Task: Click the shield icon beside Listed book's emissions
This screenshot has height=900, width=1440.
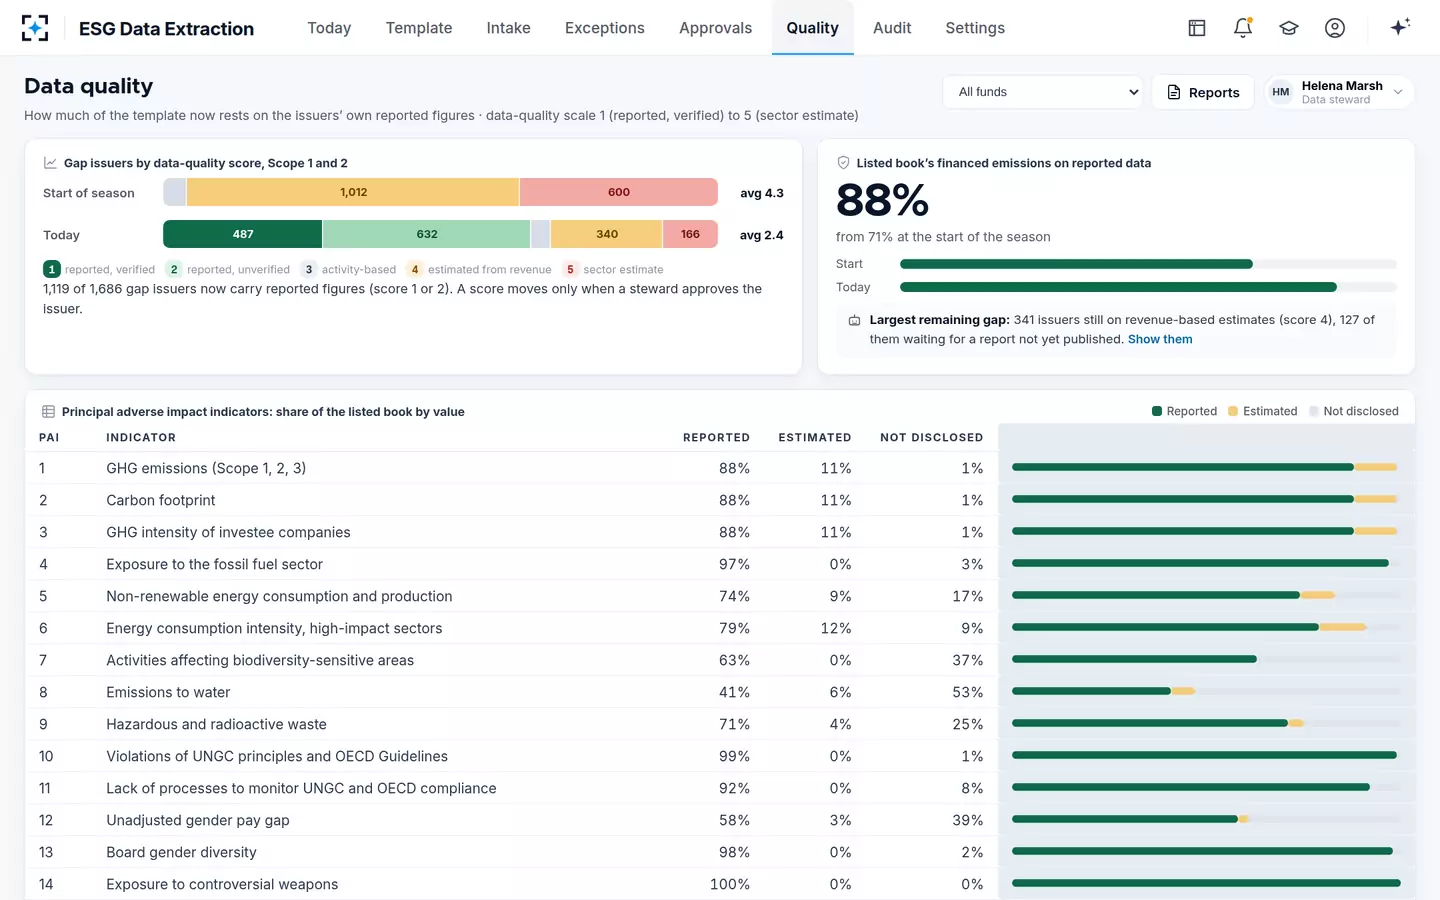Action: coord(843,163)
